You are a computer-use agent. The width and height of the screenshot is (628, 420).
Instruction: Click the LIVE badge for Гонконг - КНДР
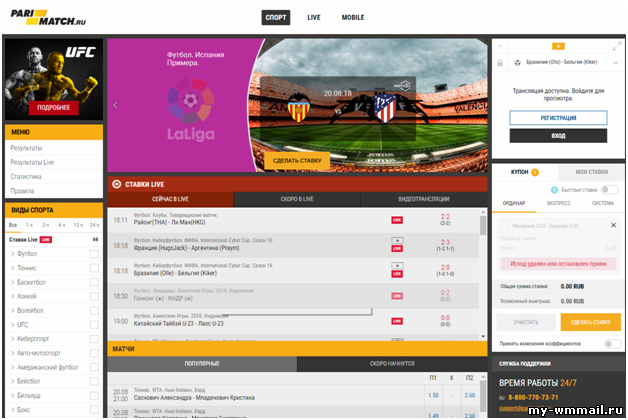click(397, 296)
